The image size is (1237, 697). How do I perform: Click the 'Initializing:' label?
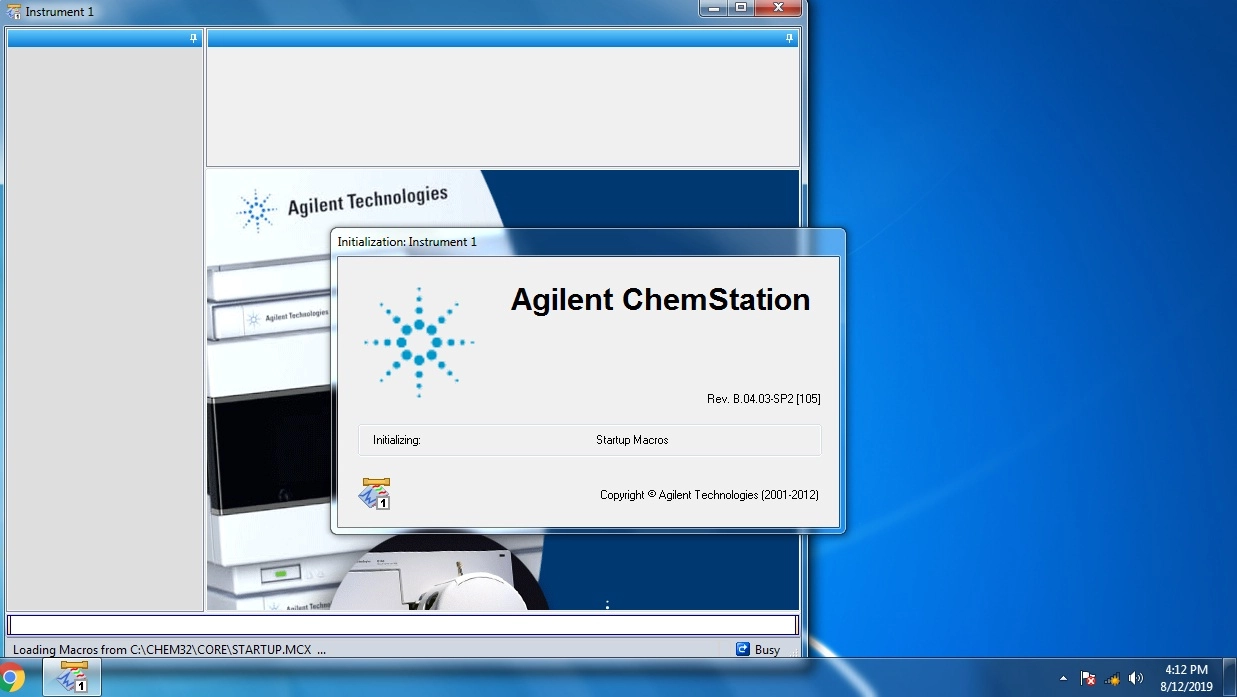click(396, 440)
